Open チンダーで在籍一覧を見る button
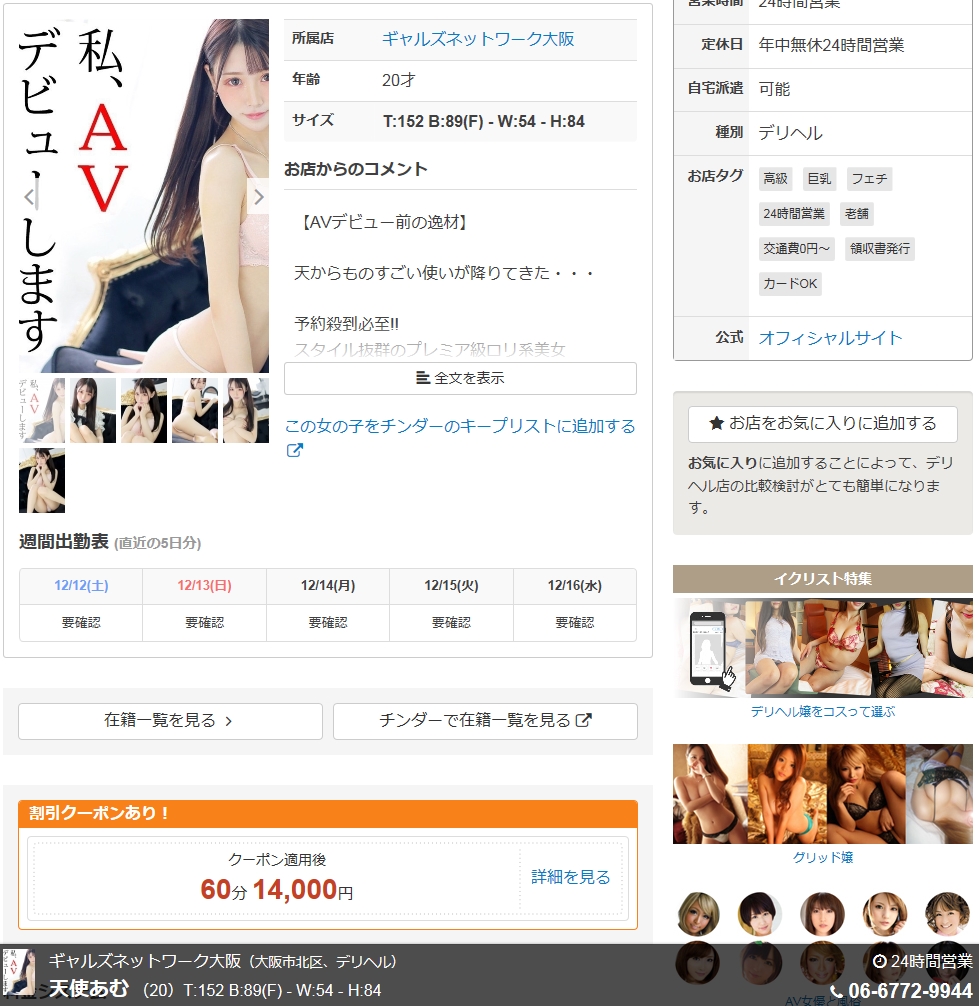979x1006 pixels. 485,721
